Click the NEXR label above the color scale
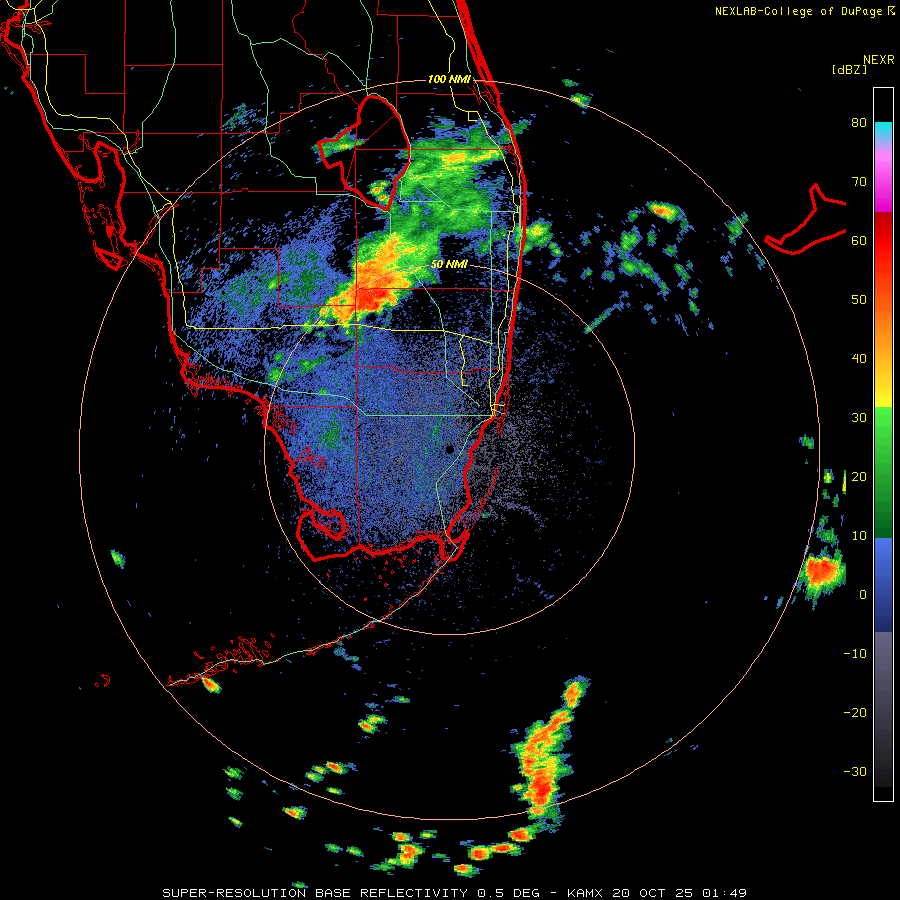Viewport: 900px width, 900px height. click(878, 60)
